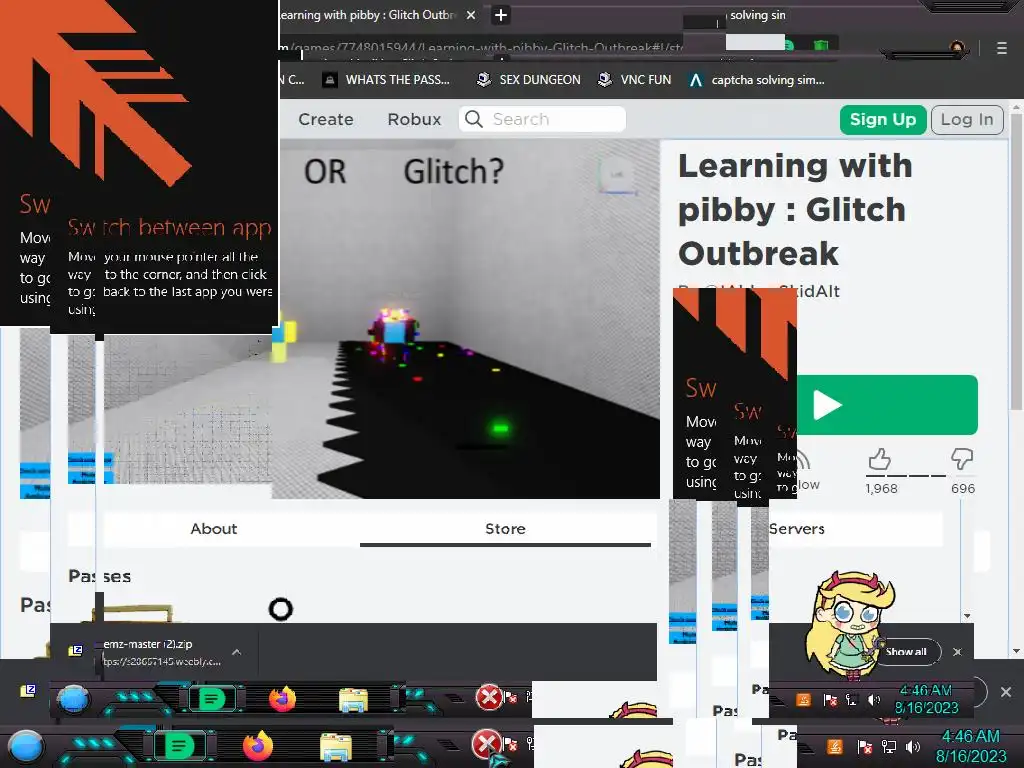The height and width of the screenshot is (768, 1024).
Task: Click the Log In button
Action: pos(967,120)
